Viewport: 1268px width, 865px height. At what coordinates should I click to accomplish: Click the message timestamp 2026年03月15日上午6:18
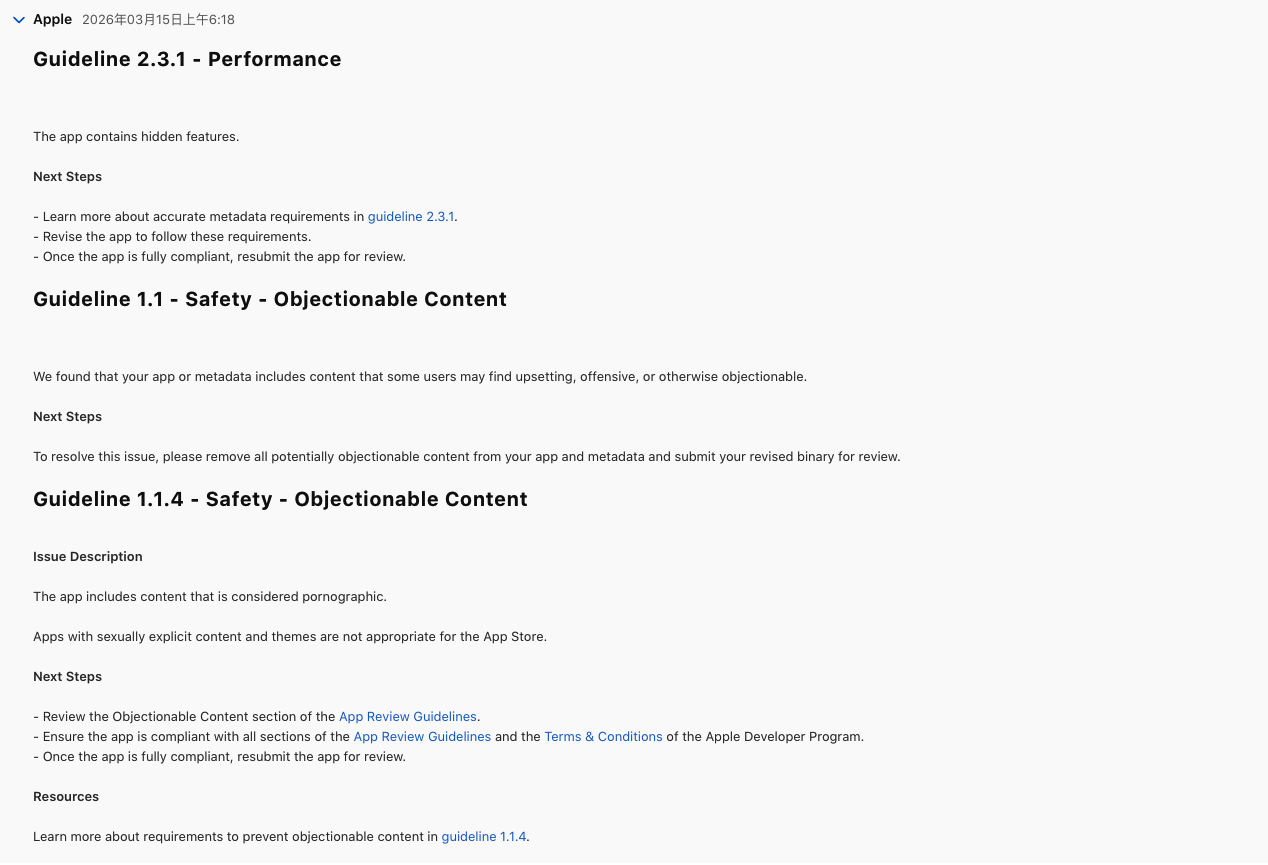[x=158, y=20]
